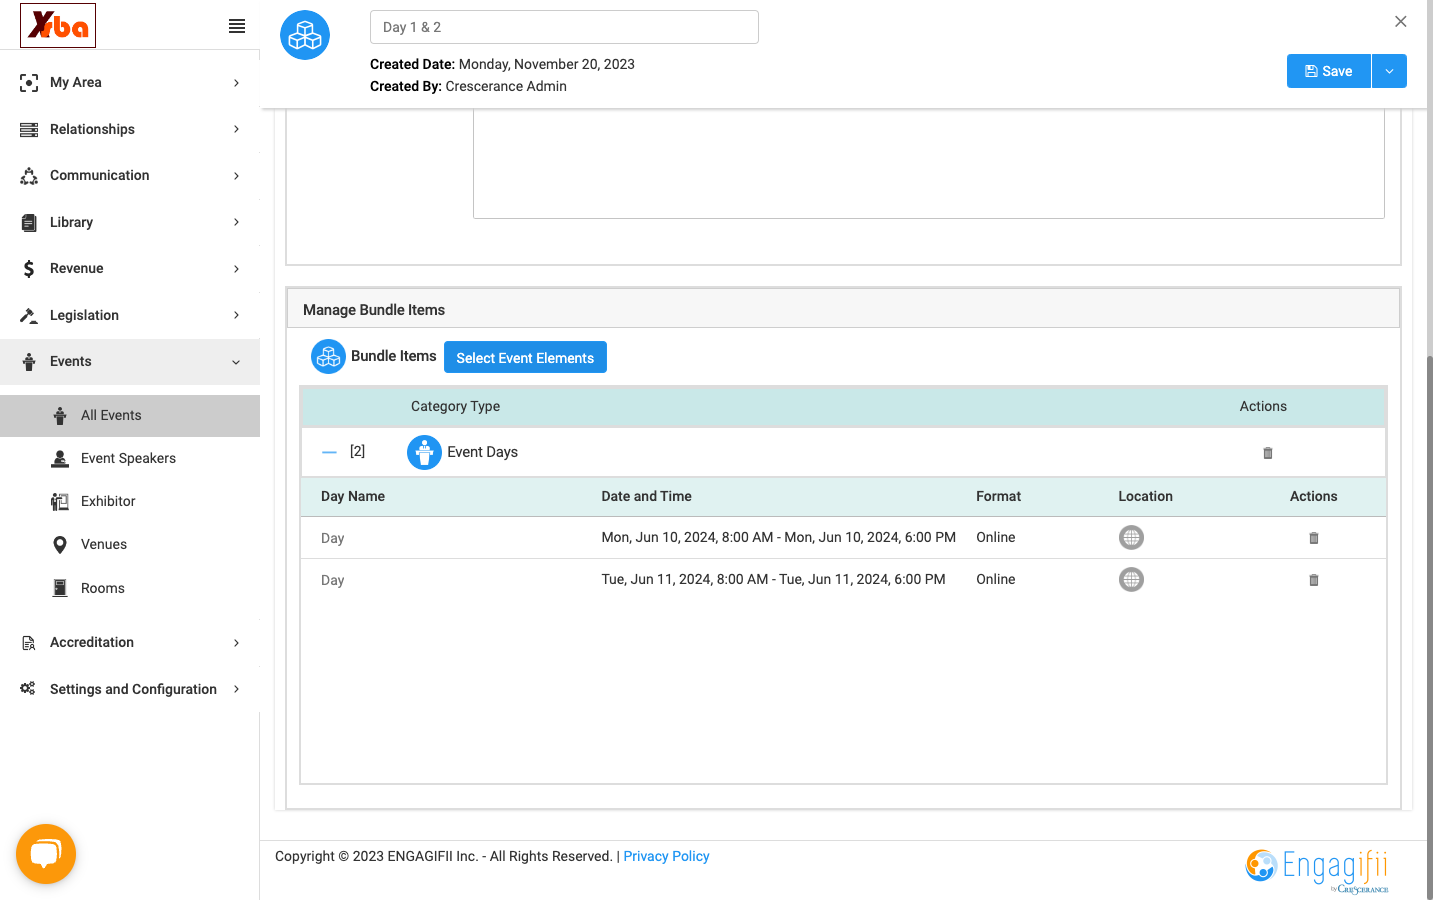Viewport: 1433px width, 900px height.
Task: Click the Event Days category icon
Action: [424, 452]
